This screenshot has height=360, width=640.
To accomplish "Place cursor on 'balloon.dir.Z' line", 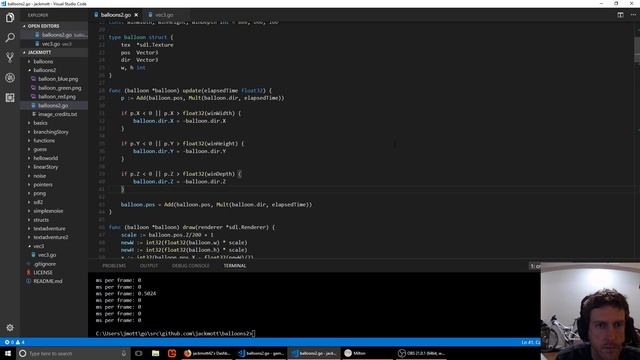I will click(x=179, y=181).
